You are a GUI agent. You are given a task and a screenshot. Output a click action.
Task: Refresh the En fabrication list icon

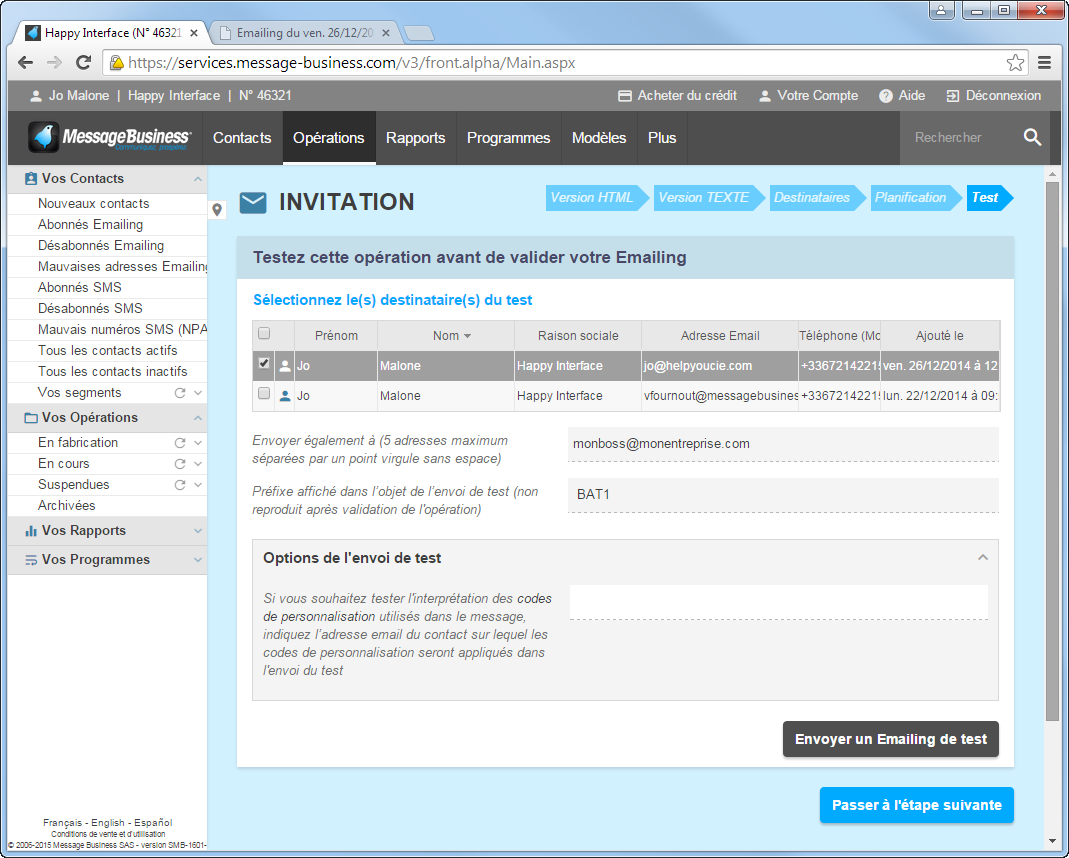180,443
